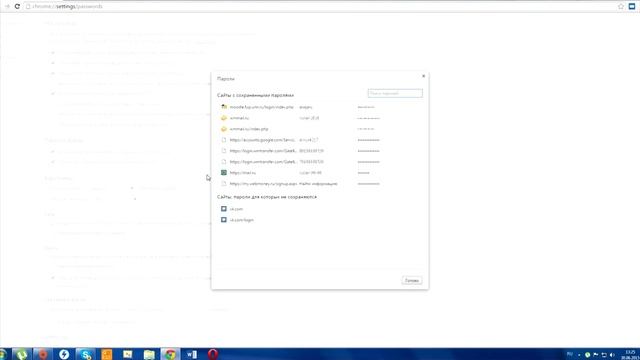The width and height of the screenshot is (640, 360).
Task: Click the vk.com/login site favicon
Action: (x=224, y=220)
